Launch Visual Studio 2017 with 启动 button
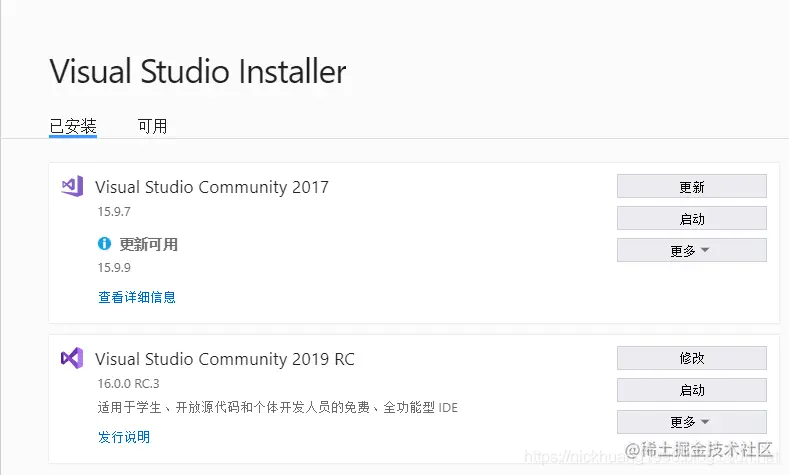 [x=692, y=218]
